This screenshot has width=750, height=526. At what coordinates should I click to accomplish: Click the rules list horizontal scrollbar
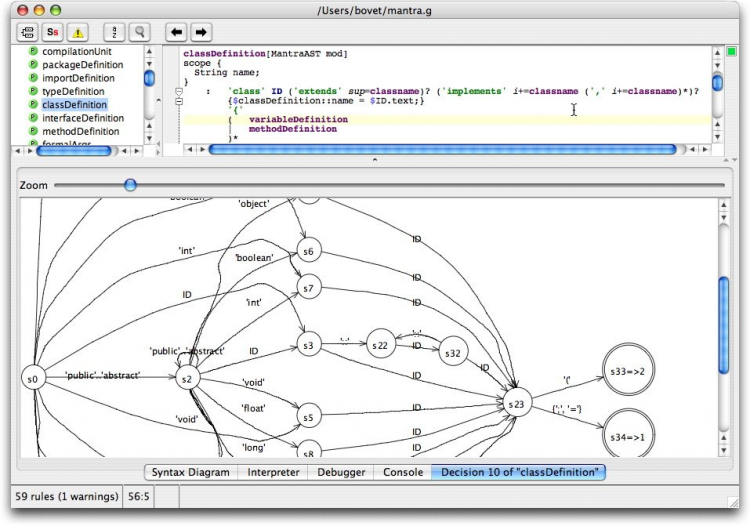click(74, 151)
